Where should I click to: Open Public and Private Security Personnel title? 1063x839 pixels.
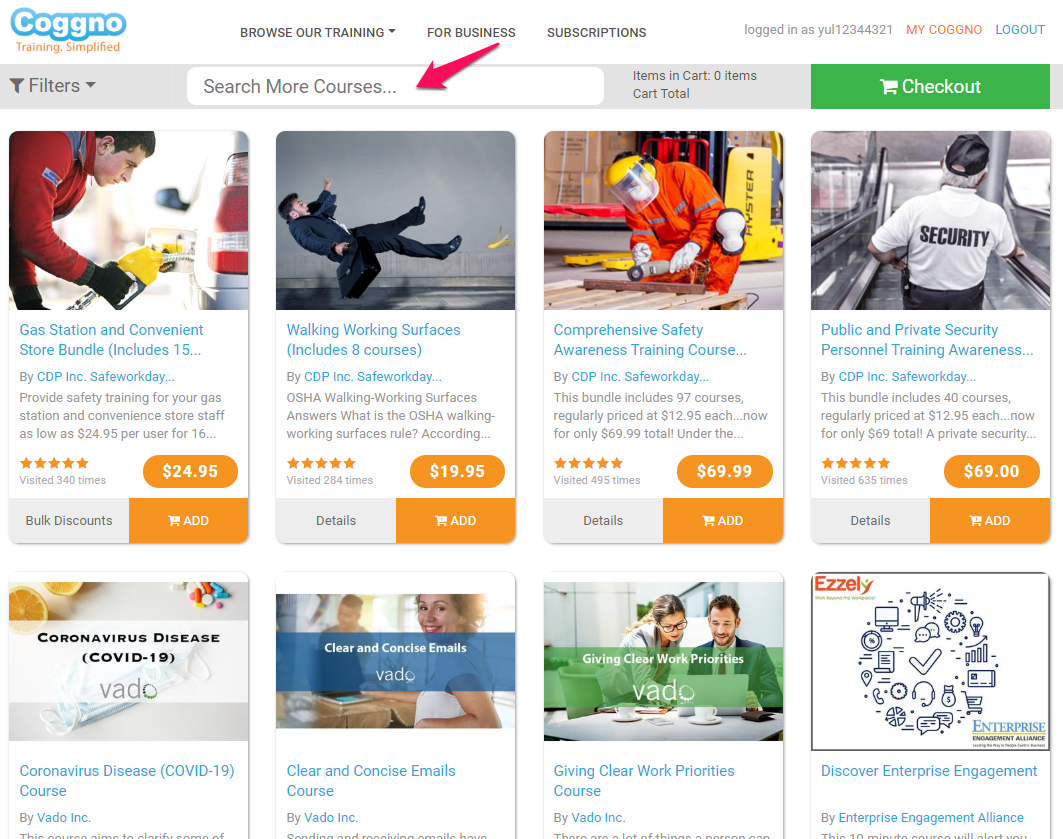(x=927, y=340)
